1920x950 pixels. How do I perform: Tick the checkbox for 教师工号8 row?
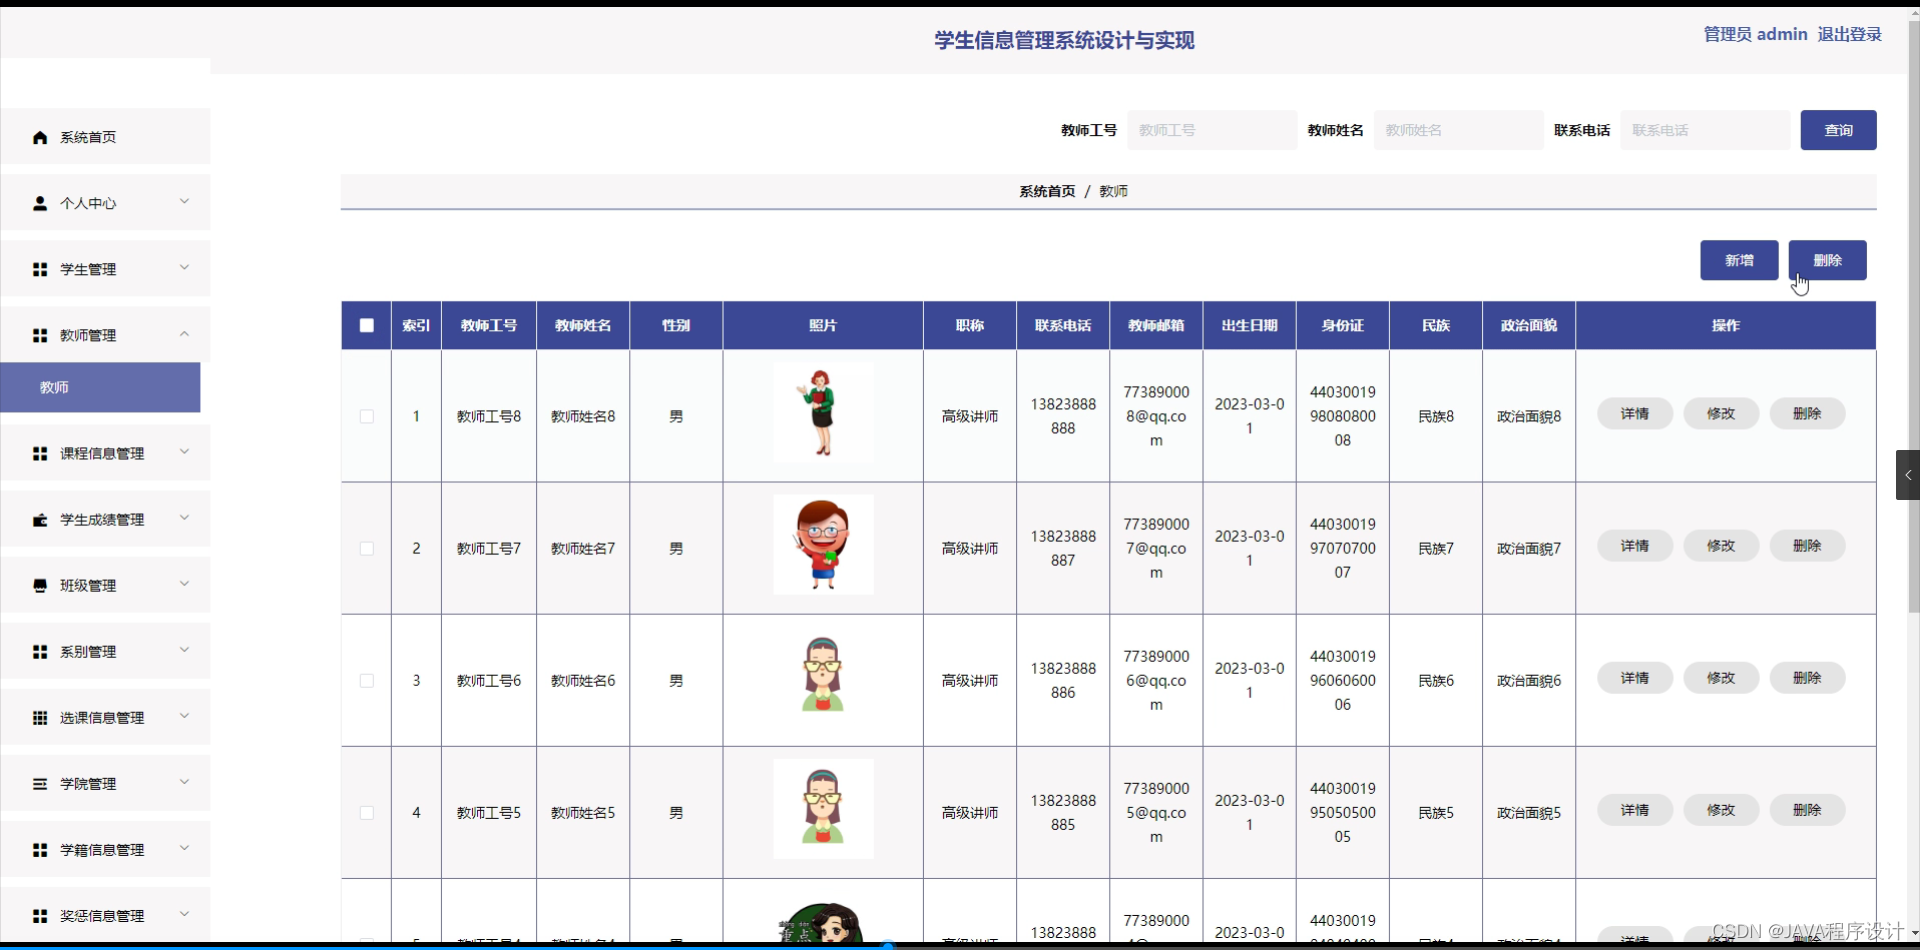point(366,417)
